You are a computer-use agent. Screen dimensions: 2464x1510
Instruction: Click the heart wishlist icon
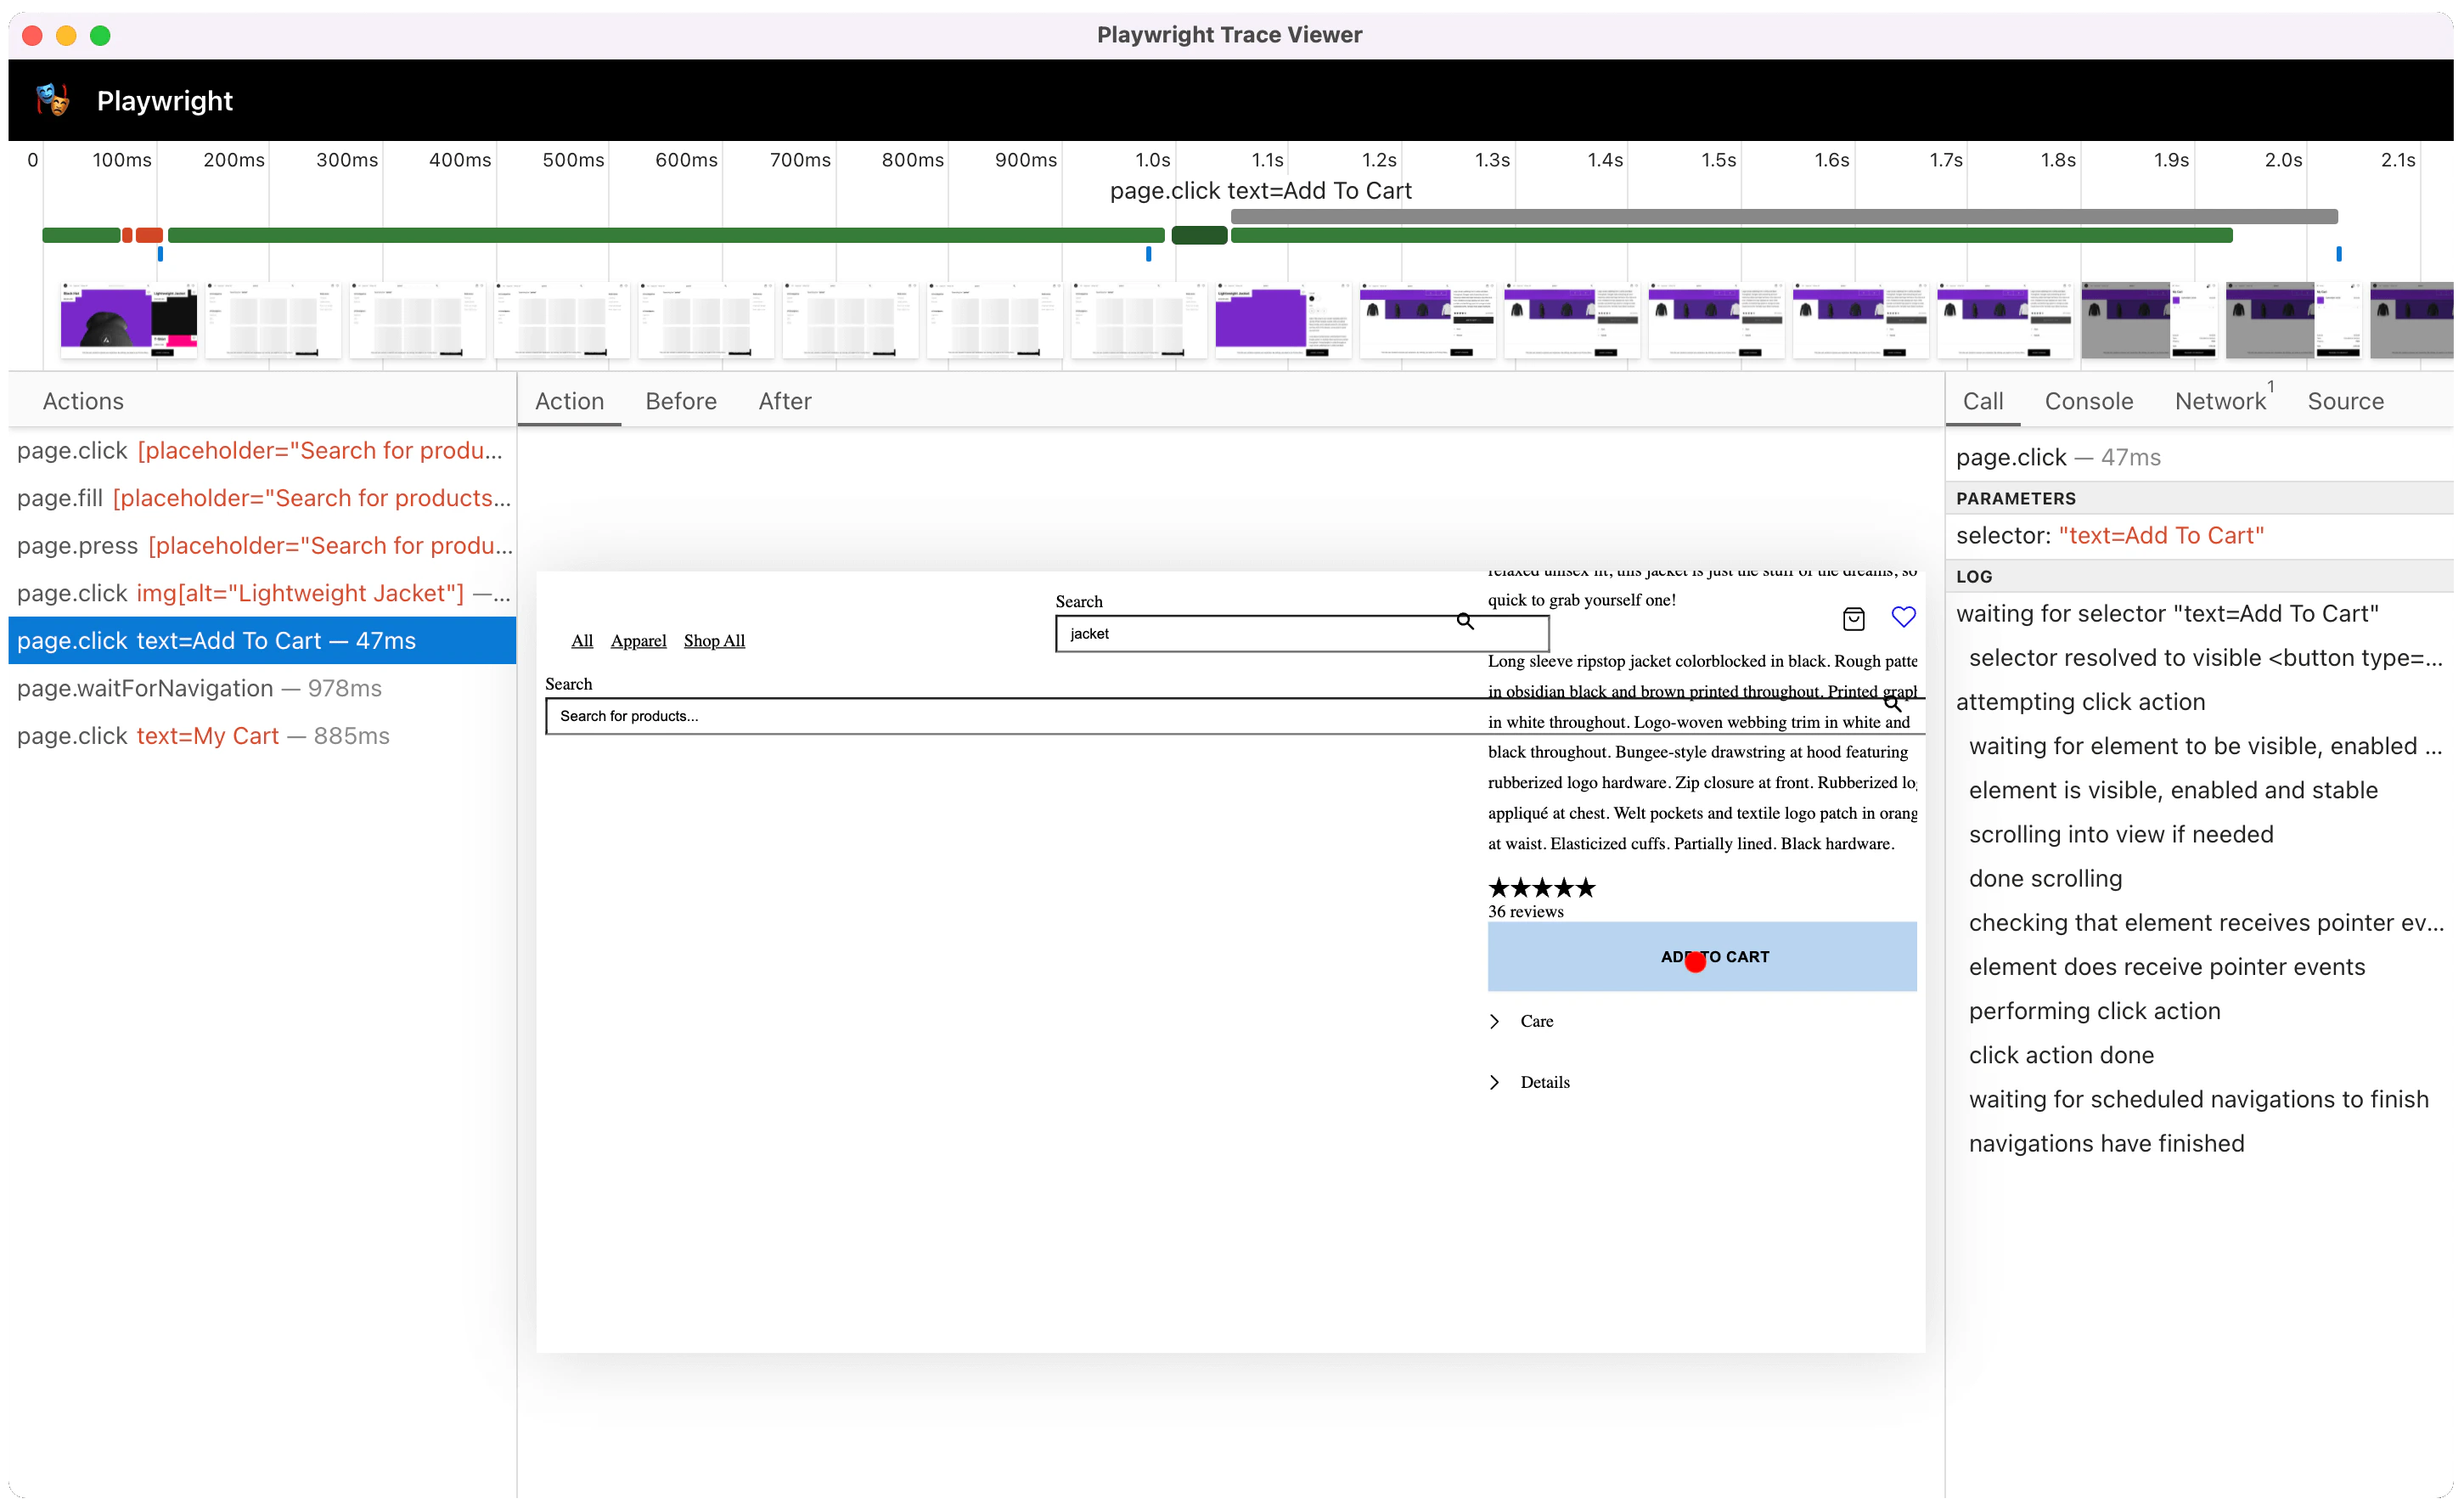(x=1903, y=617)
